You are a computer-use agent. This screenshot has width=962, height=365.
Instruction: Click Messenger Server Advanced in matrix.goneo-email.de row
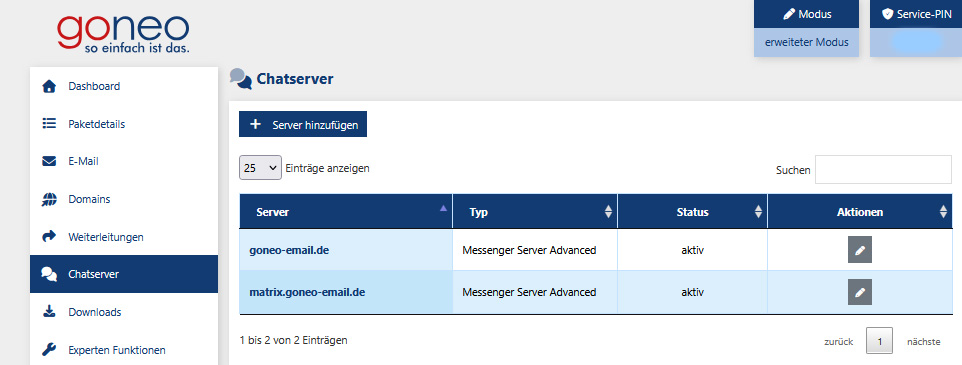click(x=529, y=293)
